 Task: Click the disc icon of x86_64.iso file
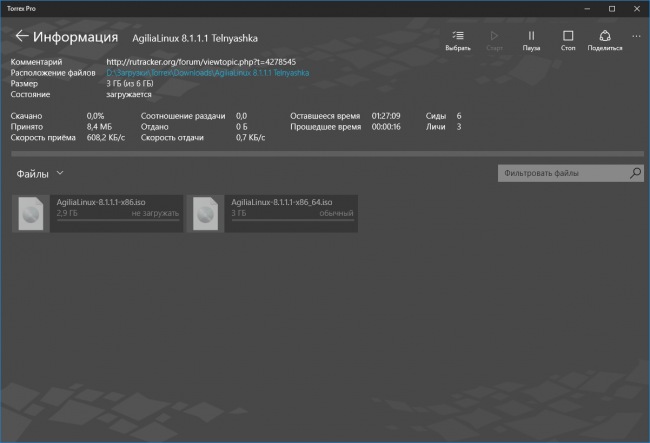tap(206, 213)
